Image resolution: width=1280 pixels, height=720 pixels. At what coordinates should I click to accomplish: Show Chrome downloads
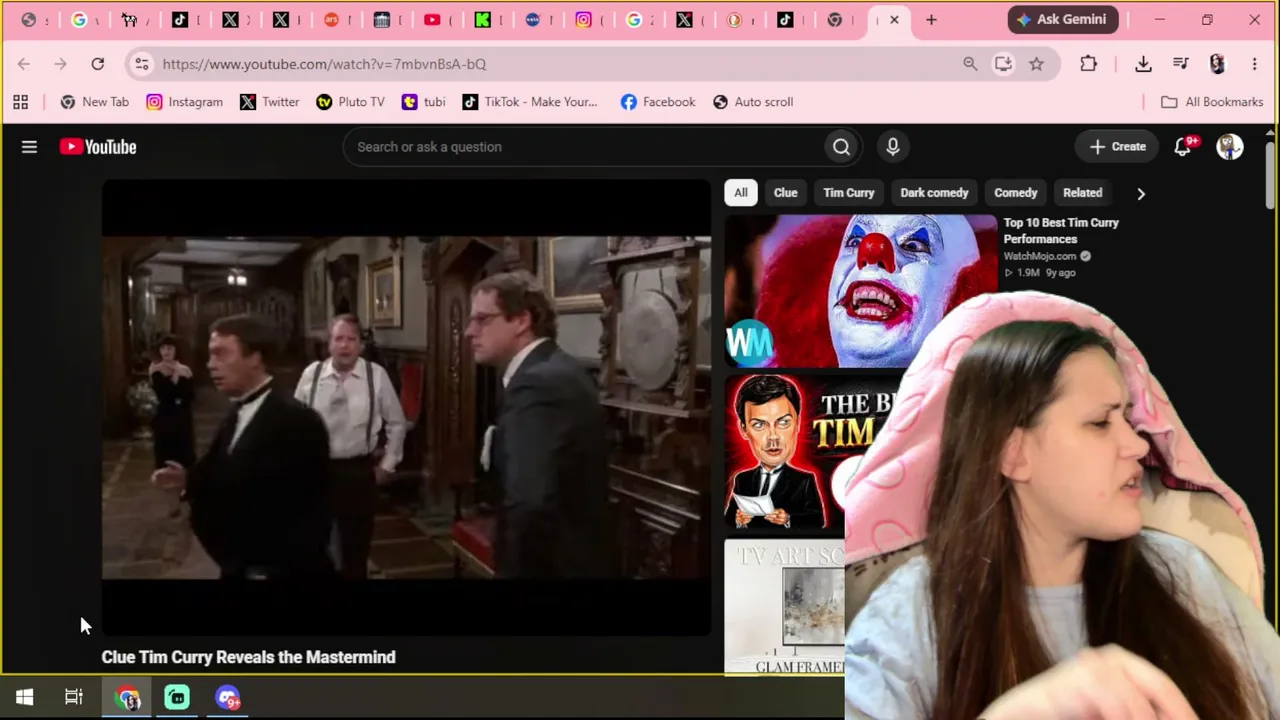tap(1143, 64)
